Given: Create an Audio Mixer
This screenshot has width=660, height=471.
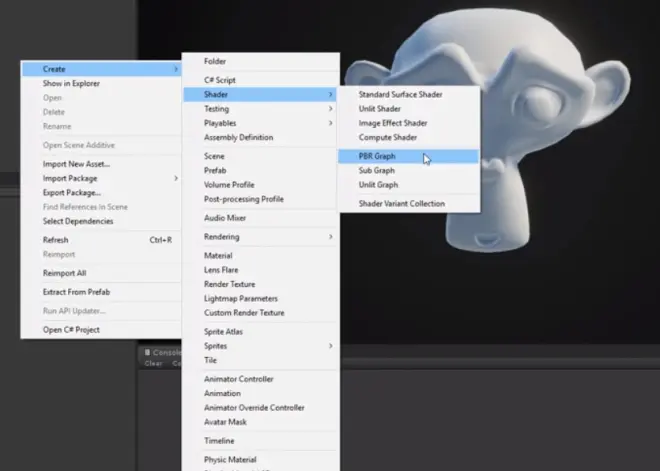Looking at the screenshot, I should [x=261, y=218].
